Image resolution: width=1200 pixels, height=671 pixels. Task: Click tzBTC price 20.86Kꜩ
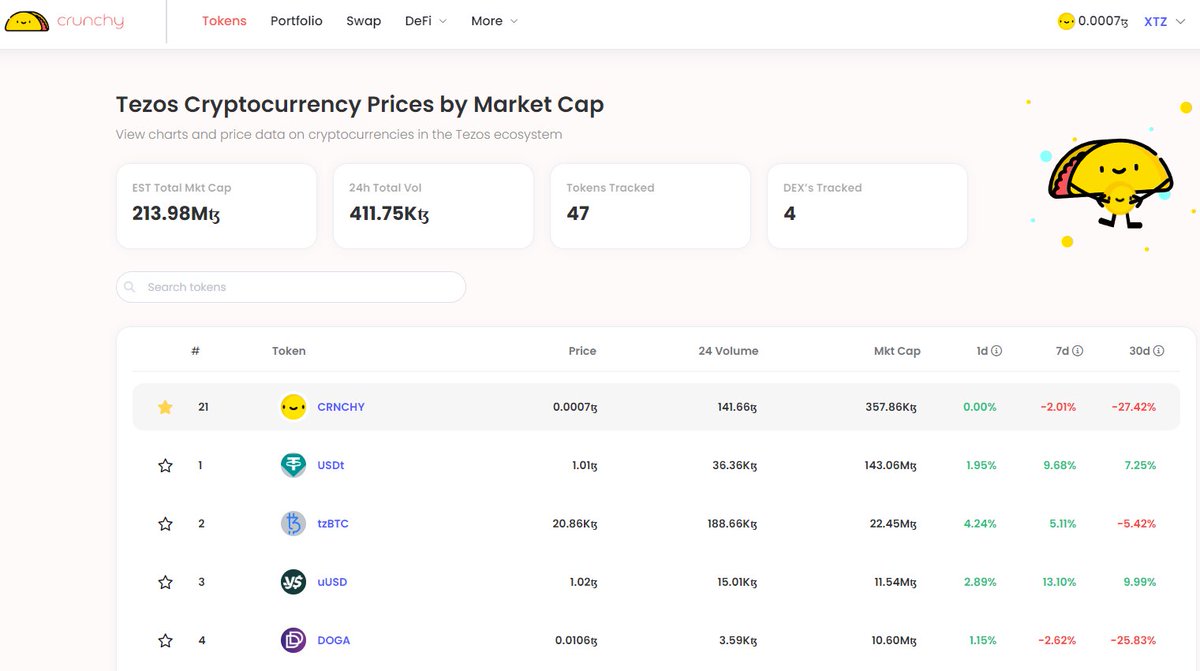573,524
